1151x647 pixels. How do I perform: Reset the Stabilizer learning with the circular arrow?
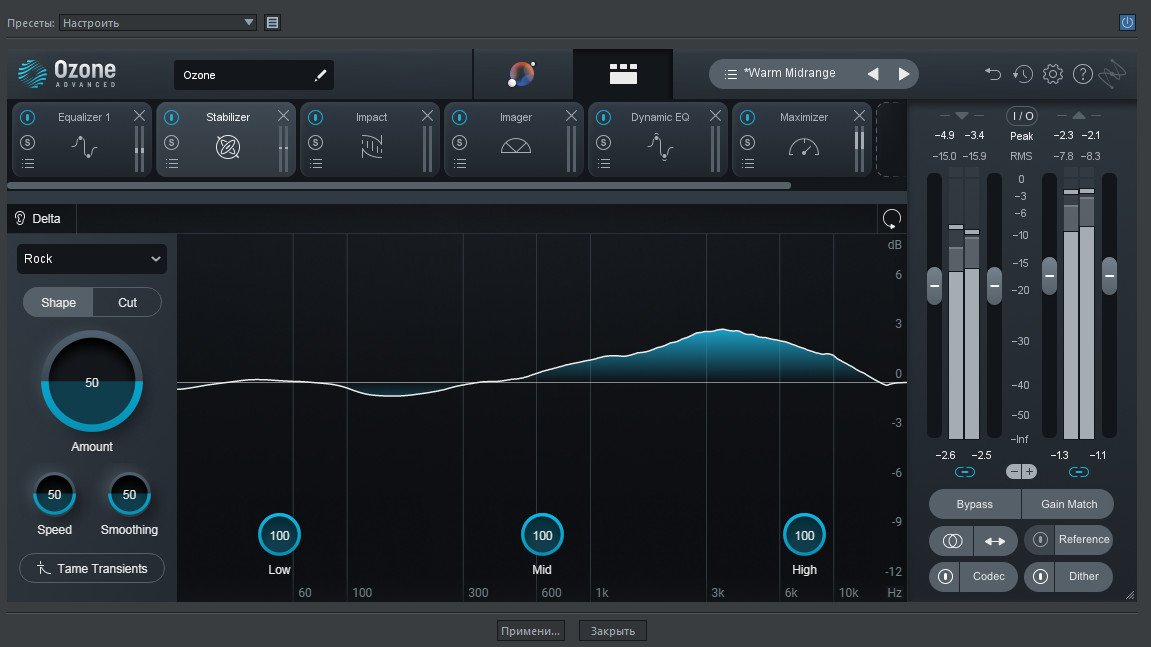click(x=891, y=219)
